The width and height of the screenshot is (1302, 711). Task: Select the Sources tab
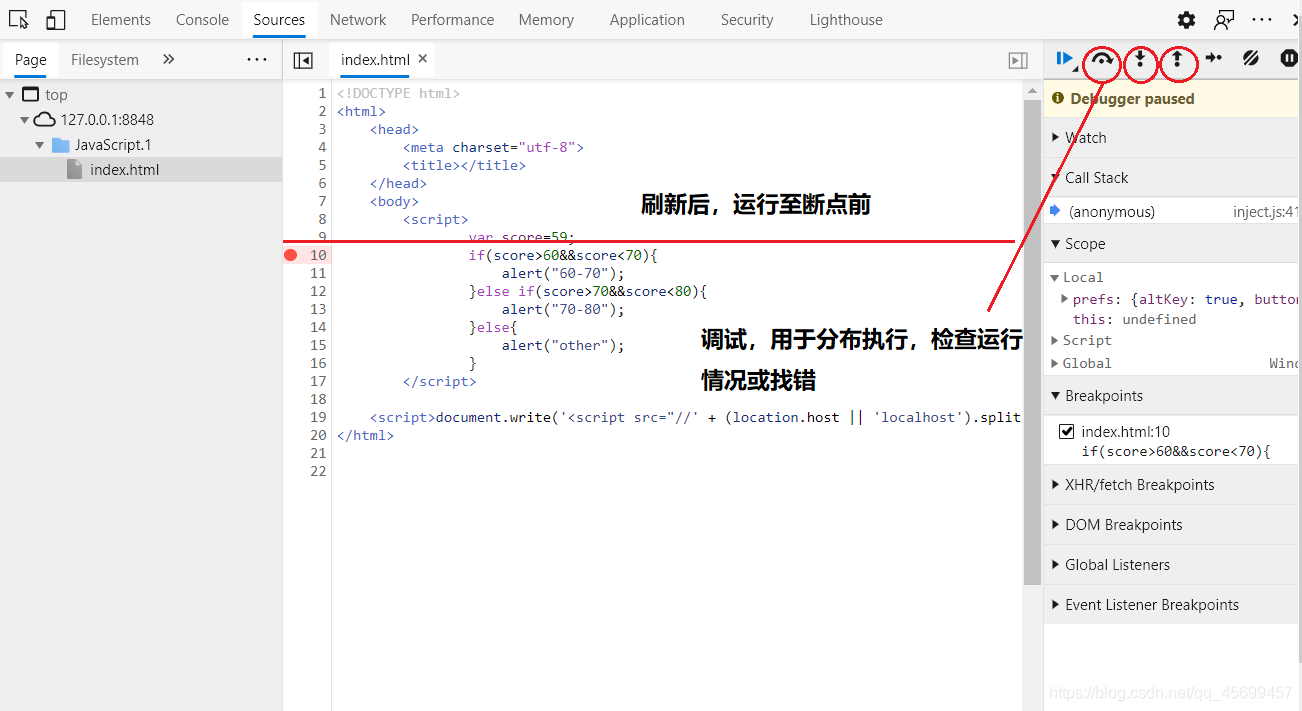point(279,20)
